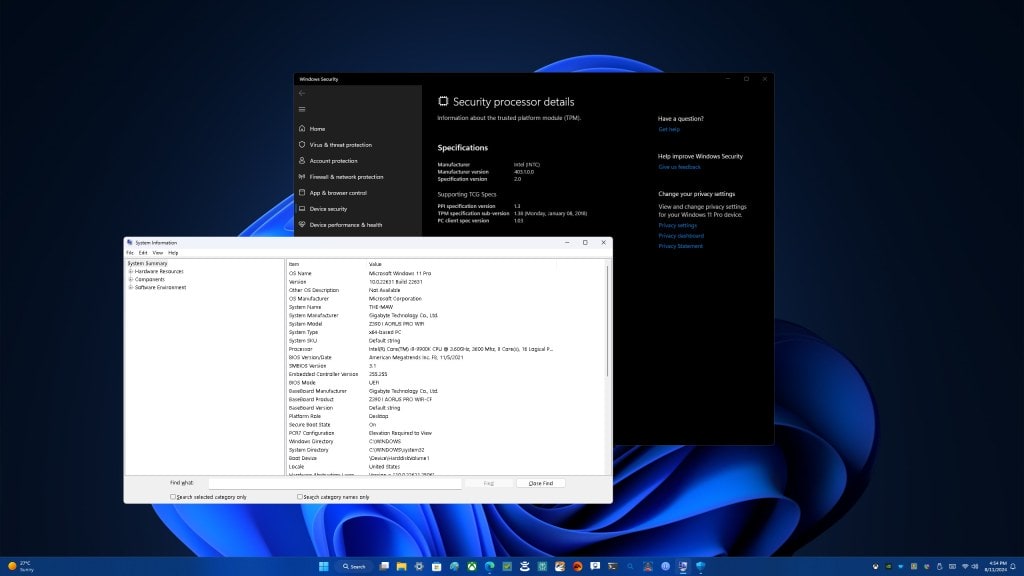Select Account protection in the sidebar
The width and height of the screenshot is (1024, 576).
(x=333, y=161)
